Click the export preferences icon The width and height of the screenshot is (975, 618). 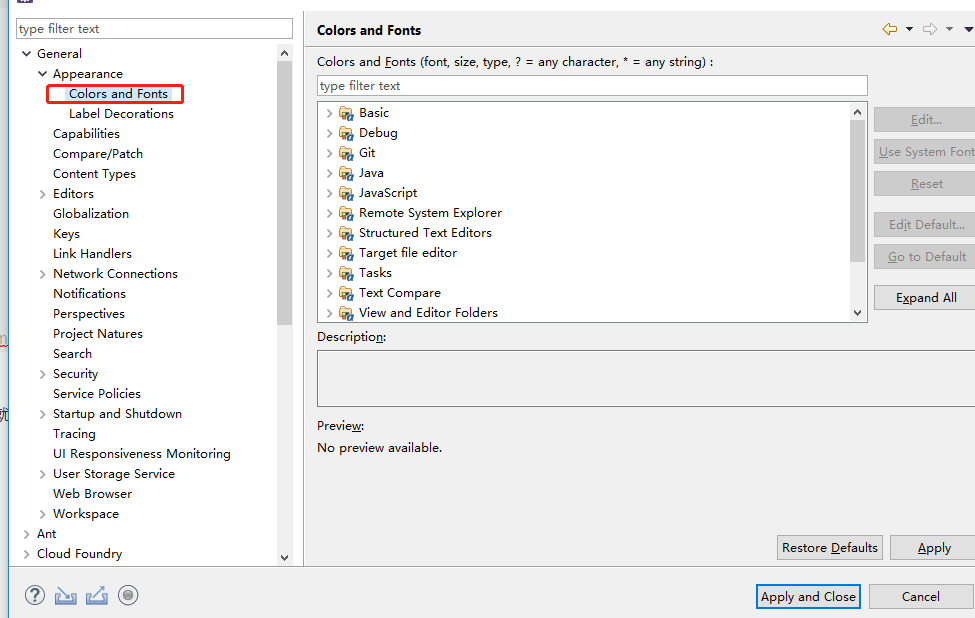coord(96,596)
